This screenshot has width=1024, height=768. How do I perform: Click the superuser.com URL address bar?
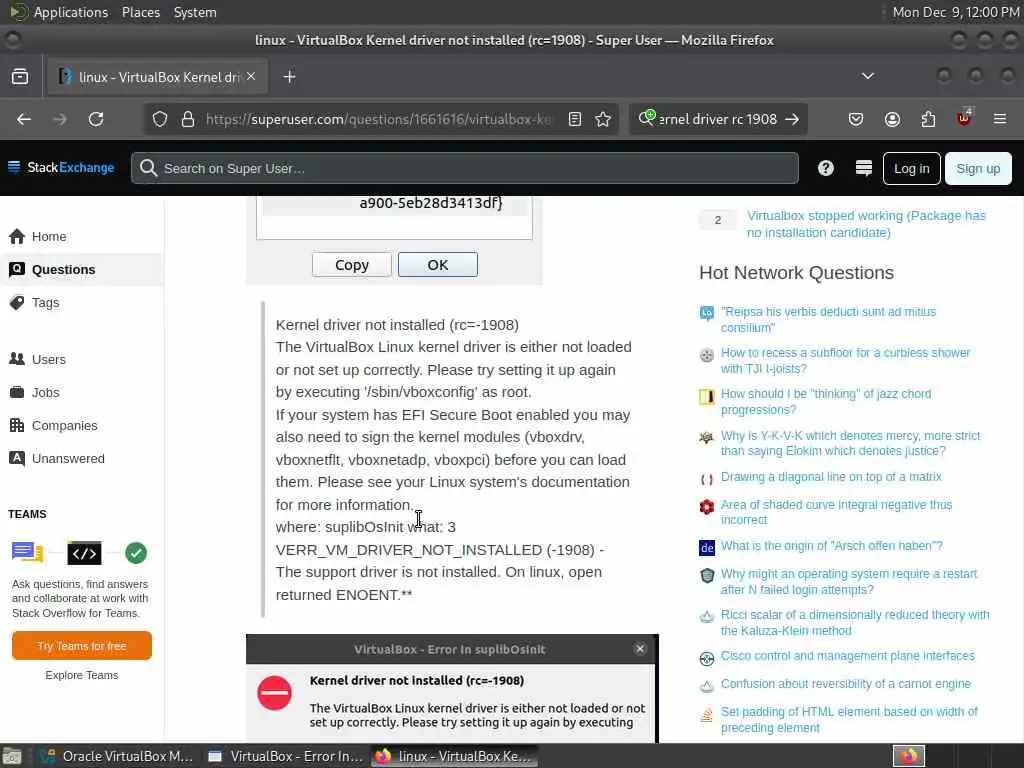379,119
